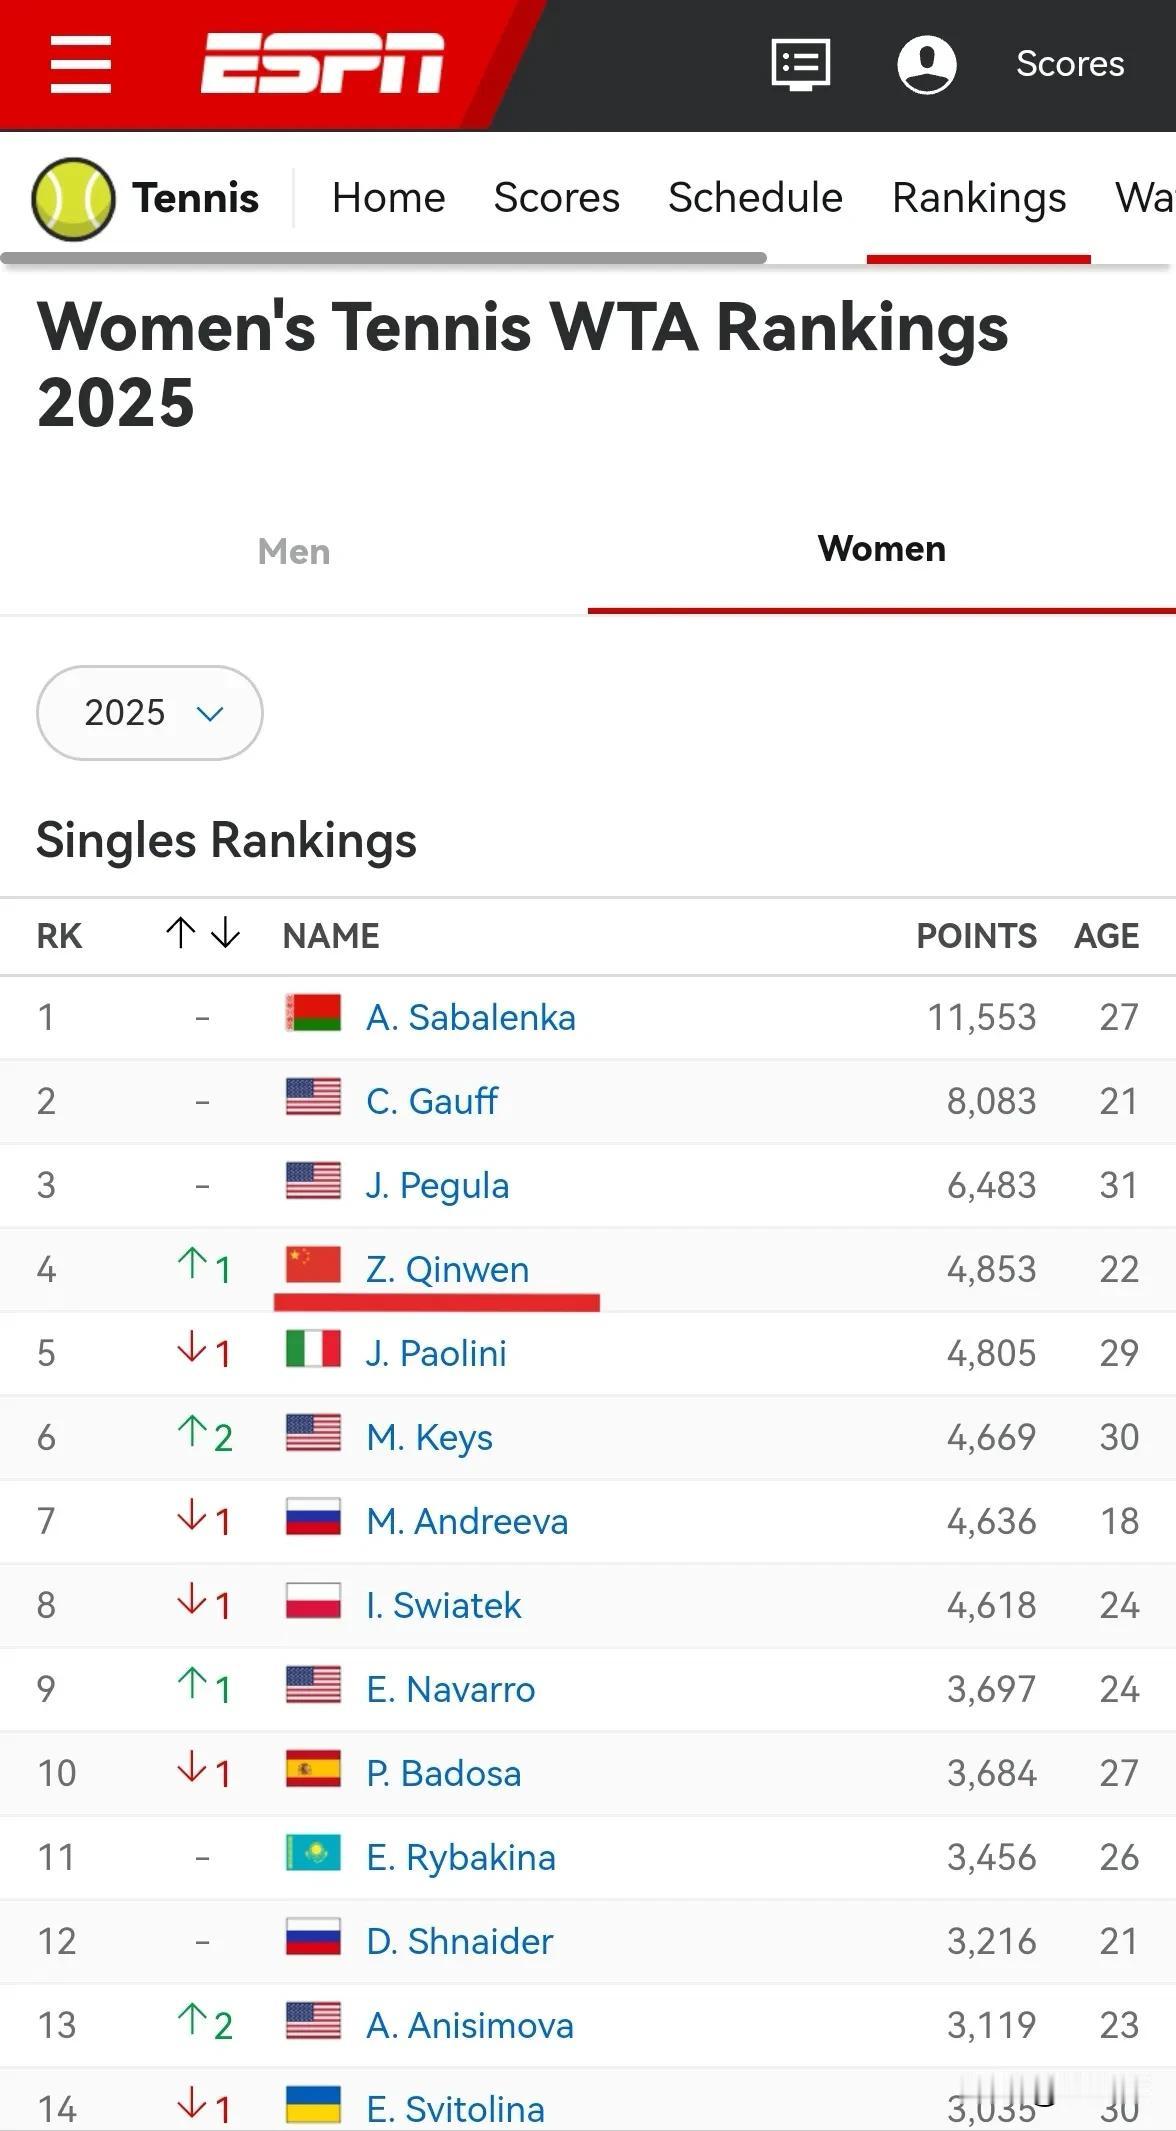Click the Kazakhstan flag next to Rybakina
1176x2131 pixels.
coord(313,1853)
